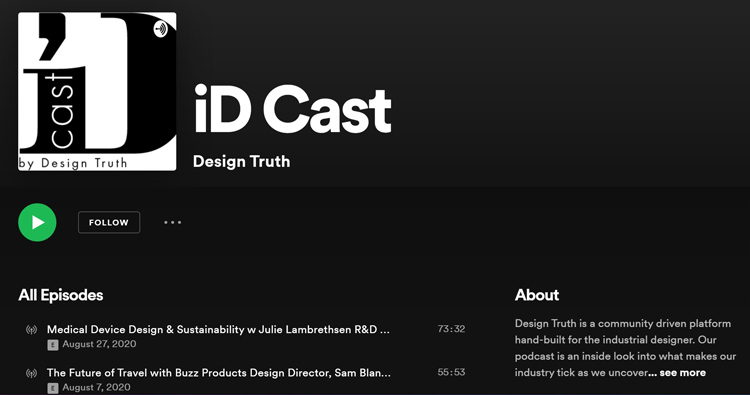Screen dimensions: 750x395
Task: Click the Anchor logo on cover art
Action: [x=161, y=29]
